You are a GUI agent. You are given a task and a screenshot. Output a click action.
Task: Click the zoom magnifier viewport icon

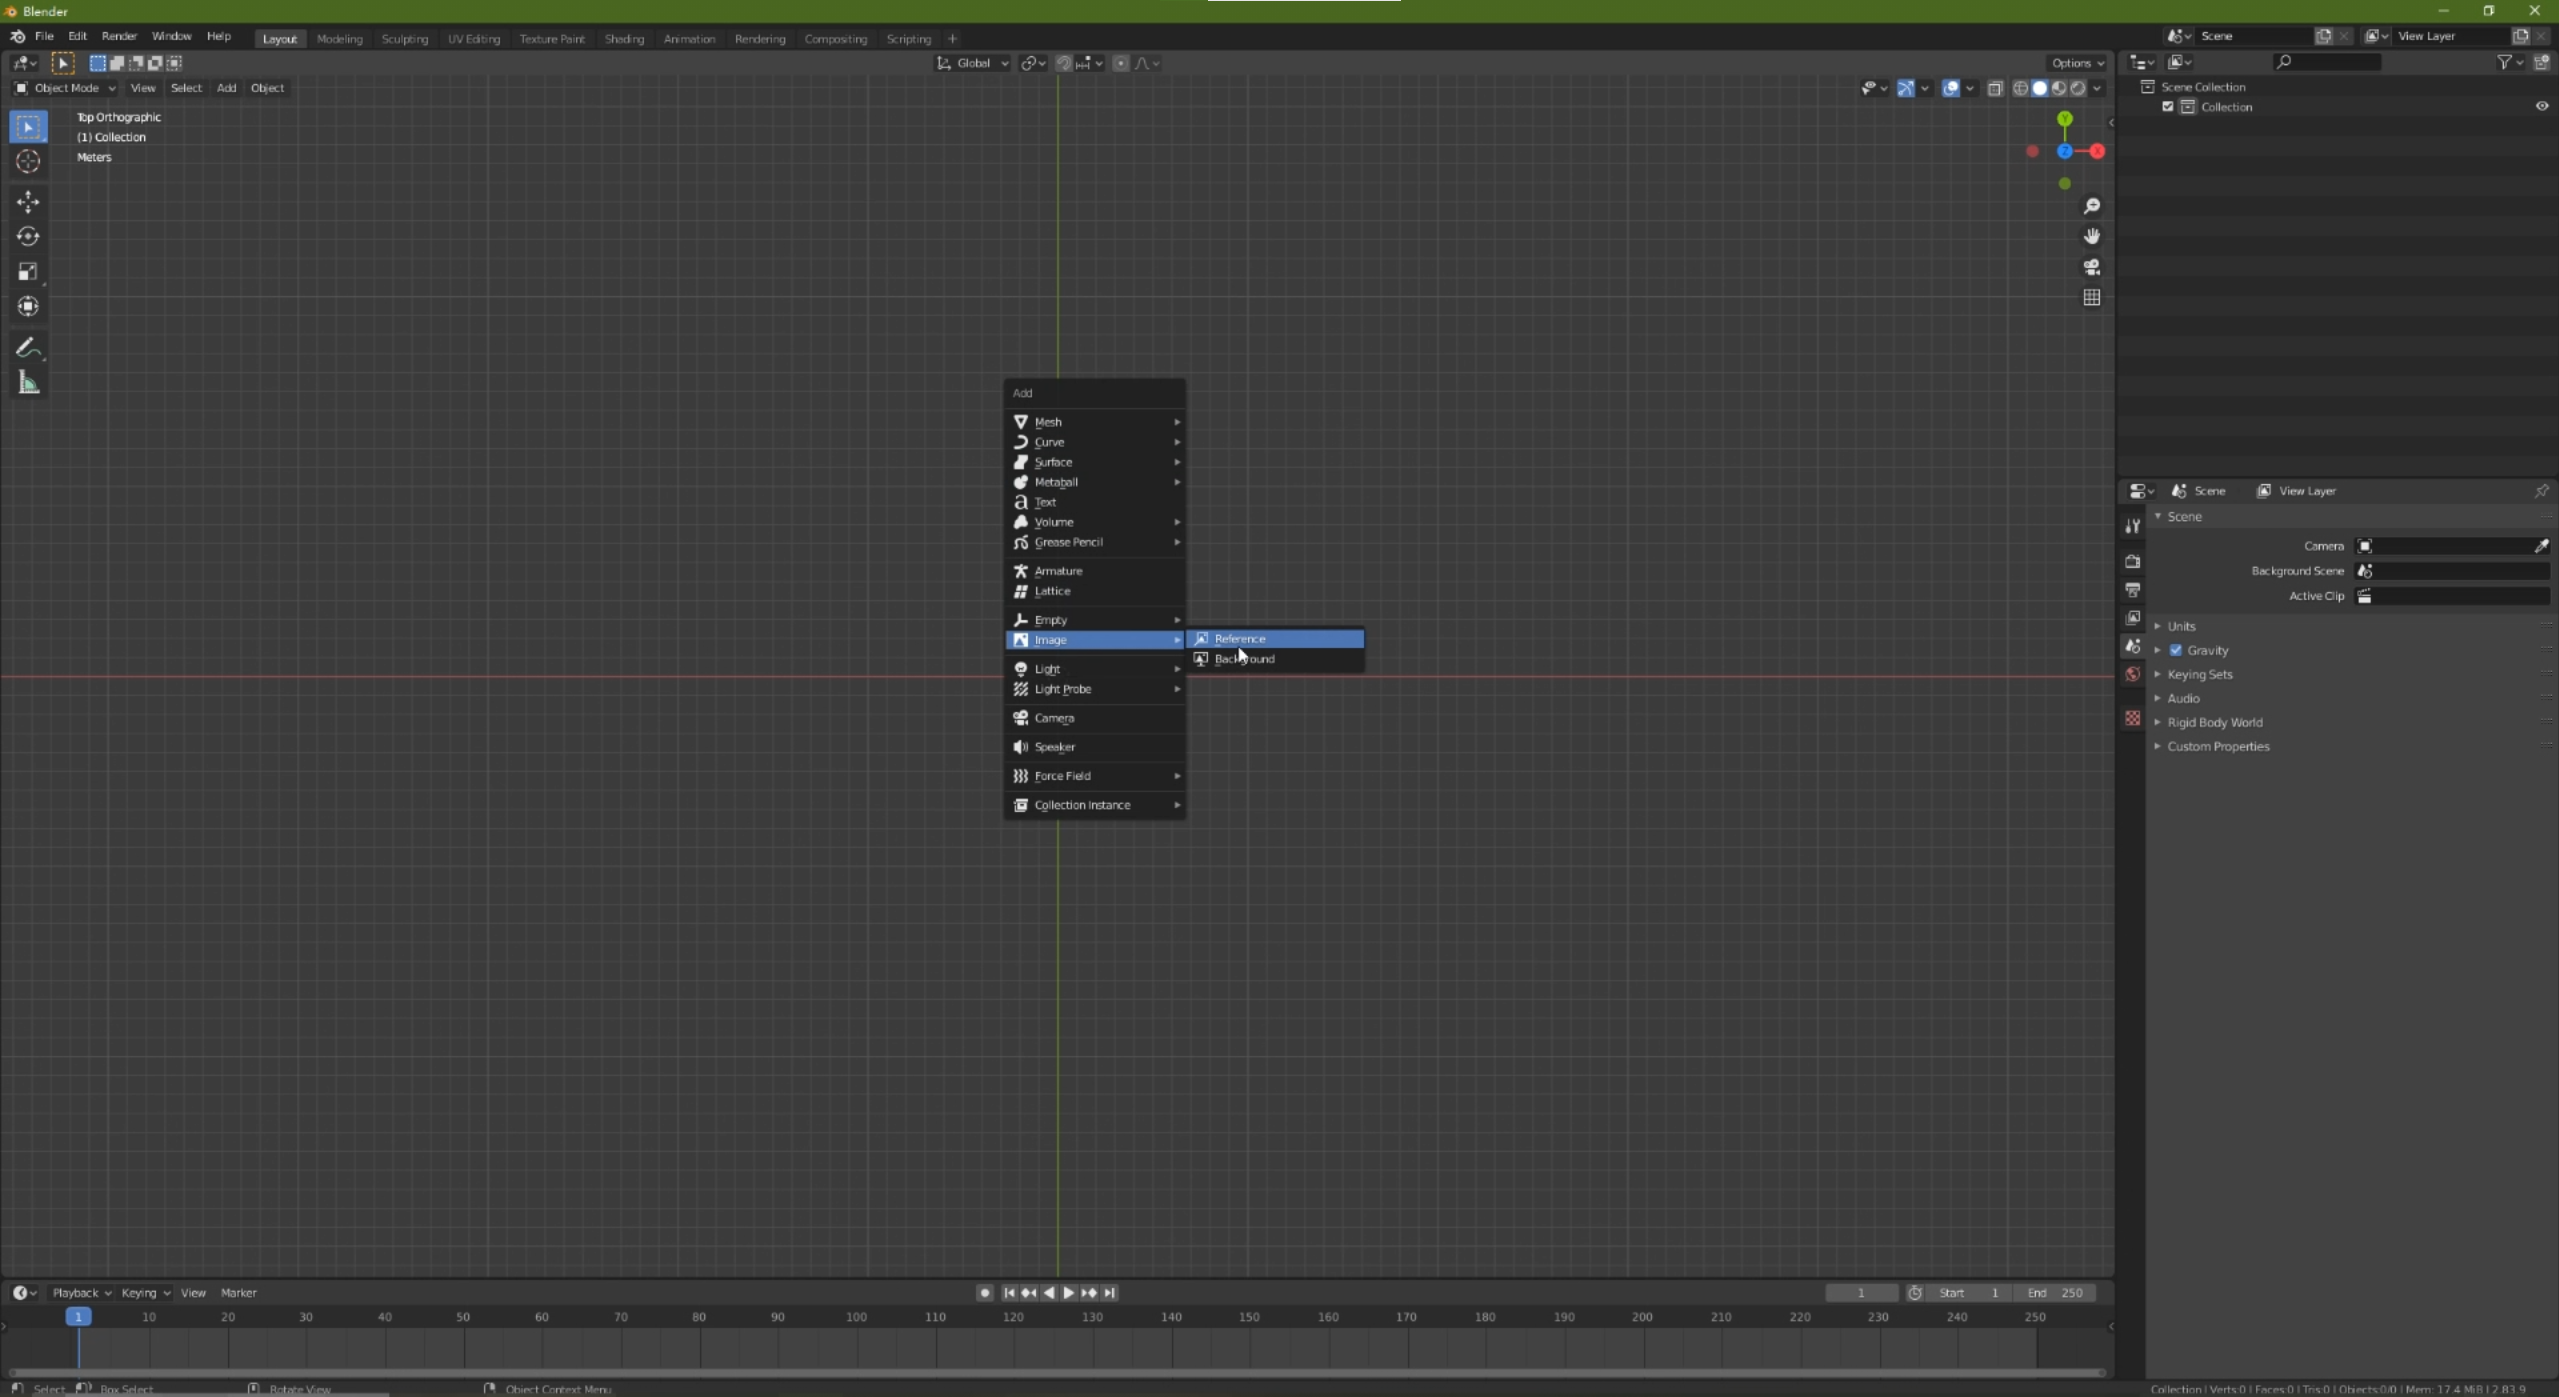coord(2091,206)
